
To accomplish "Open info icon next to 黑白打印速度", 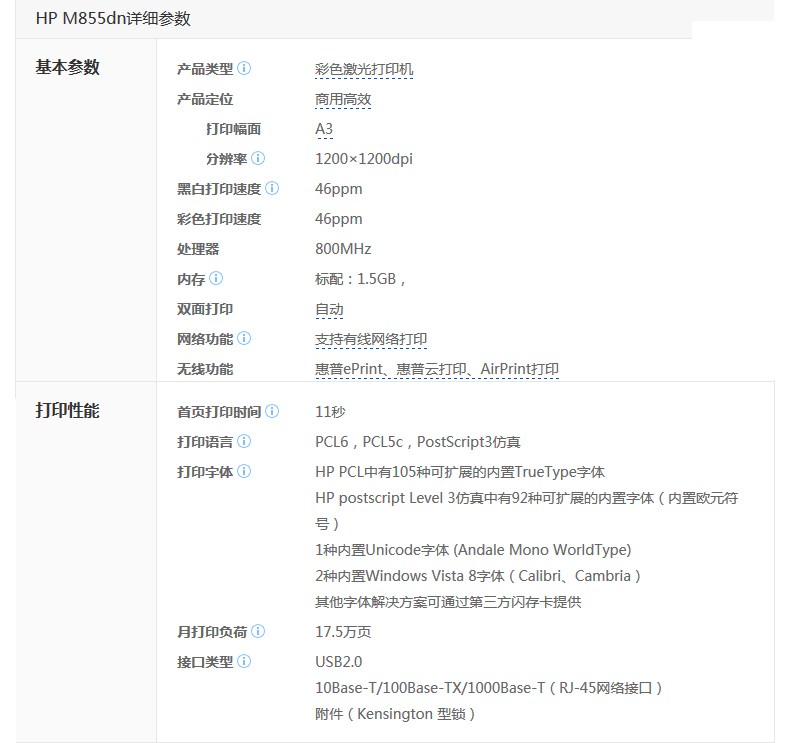I will click(x=272, y=188).
